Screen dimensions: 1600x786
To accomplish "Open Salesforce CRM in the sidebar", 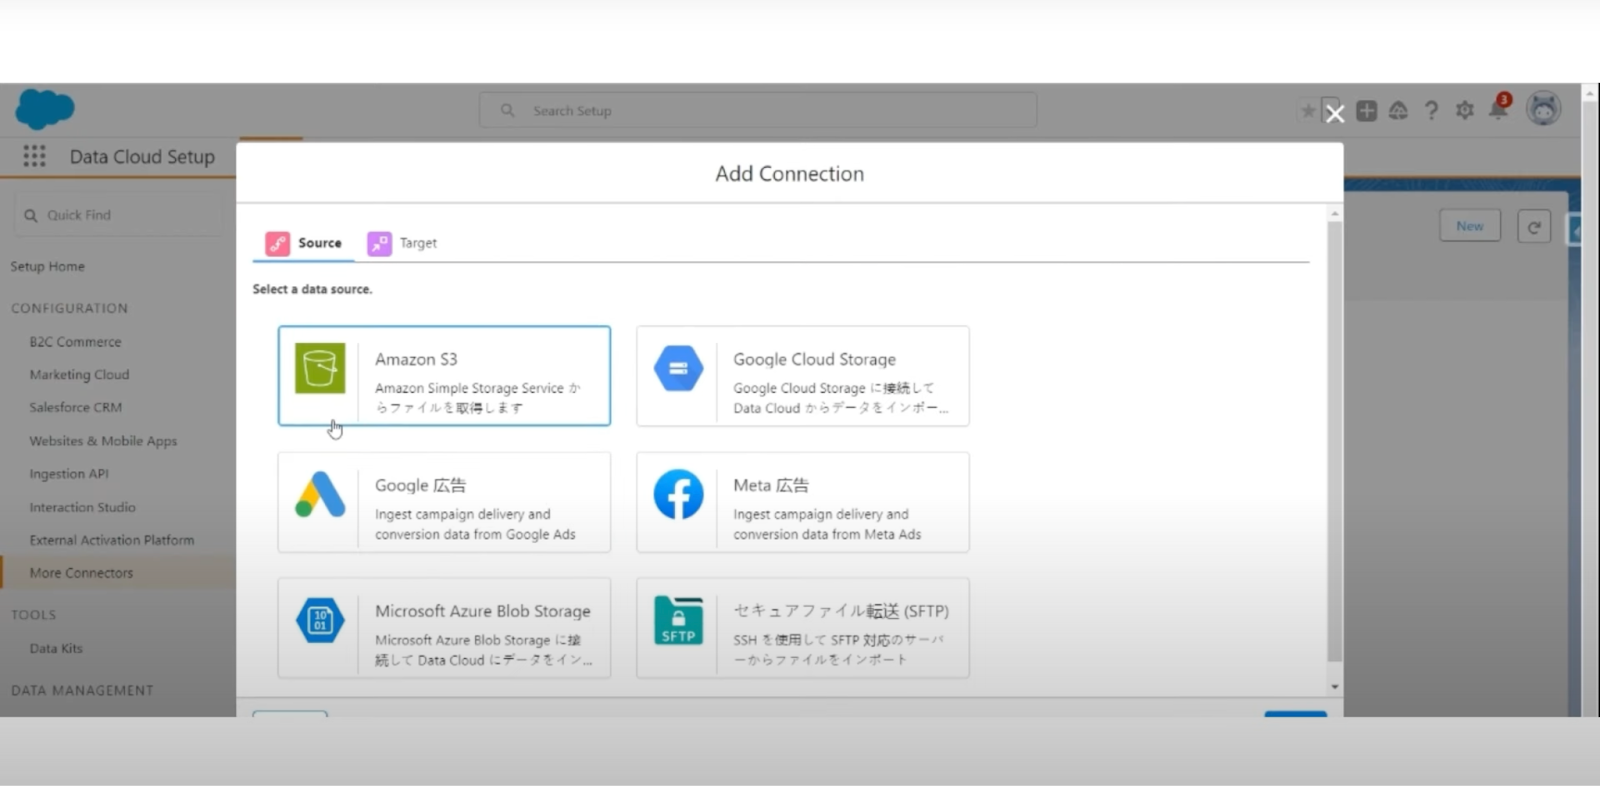I will click(75, 408).
